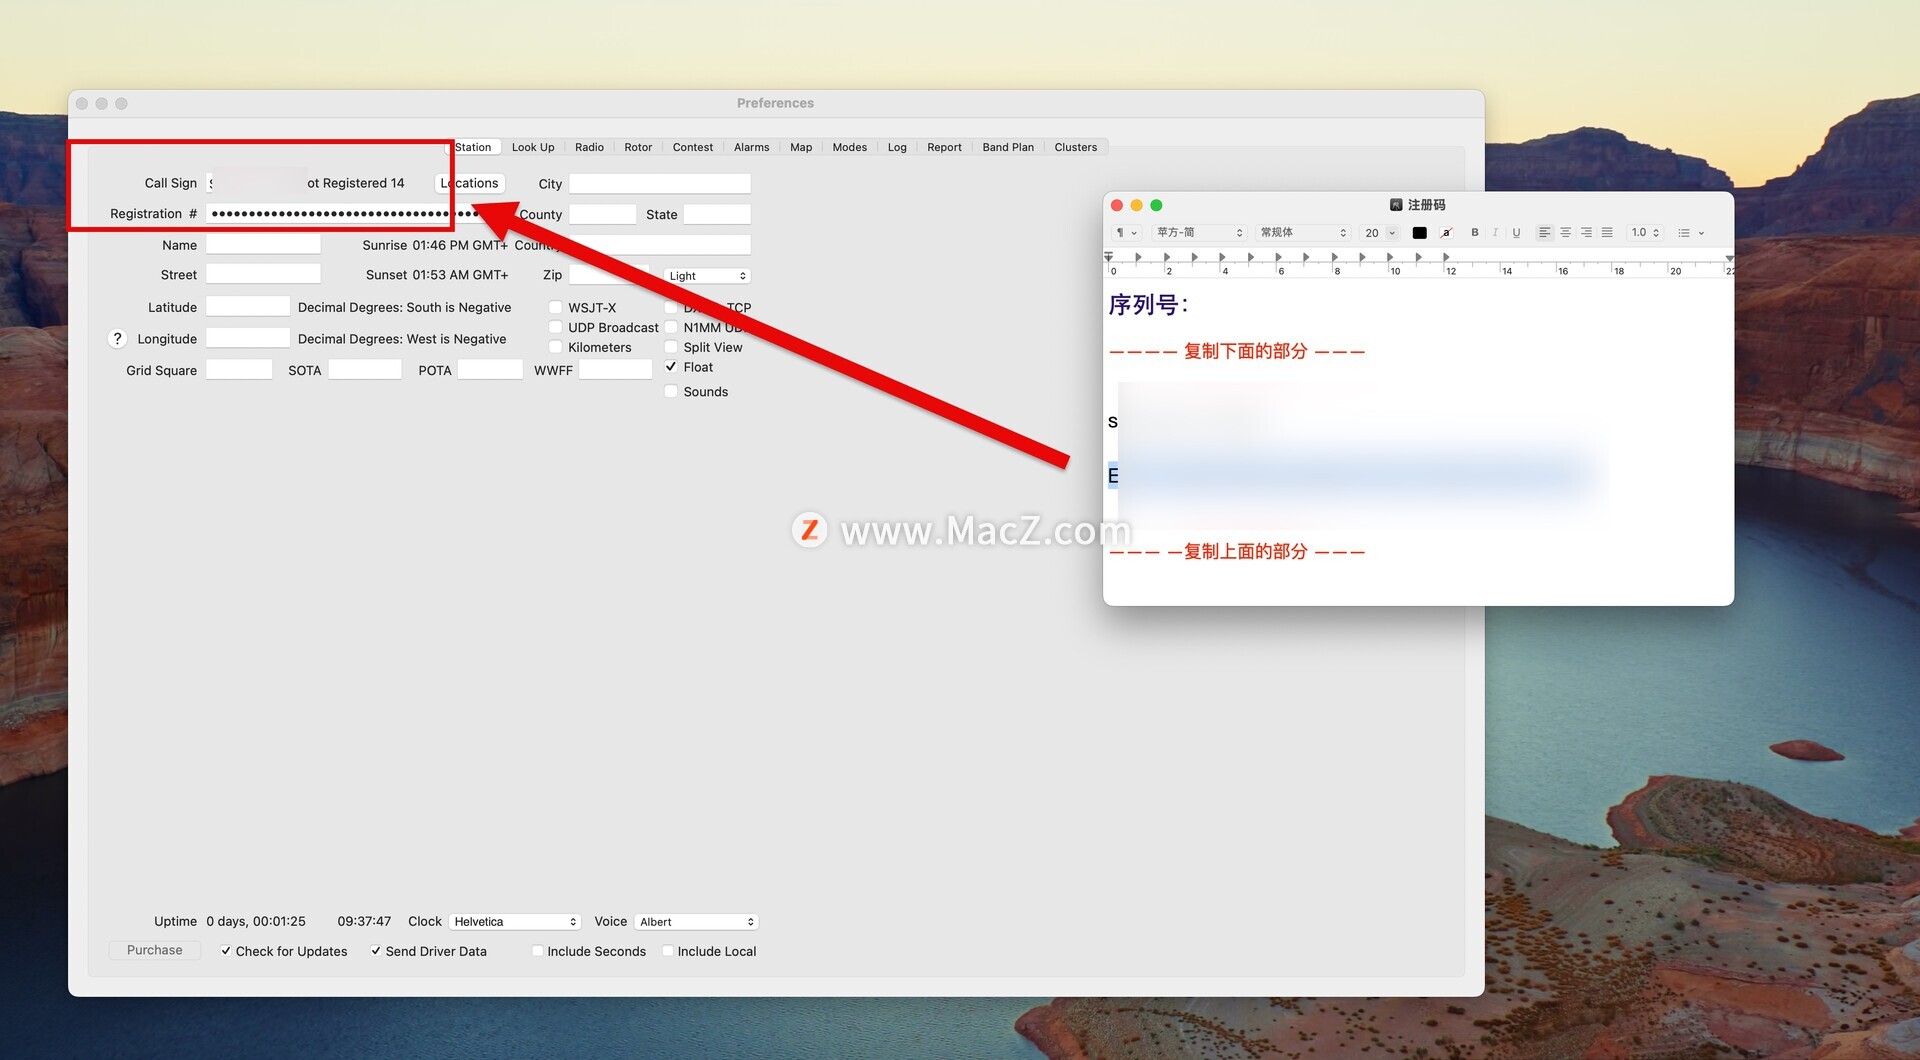Click the Locations button
Viewport: 1920px width, 1060px height.
pyautogui.click(x=470, y=183)
